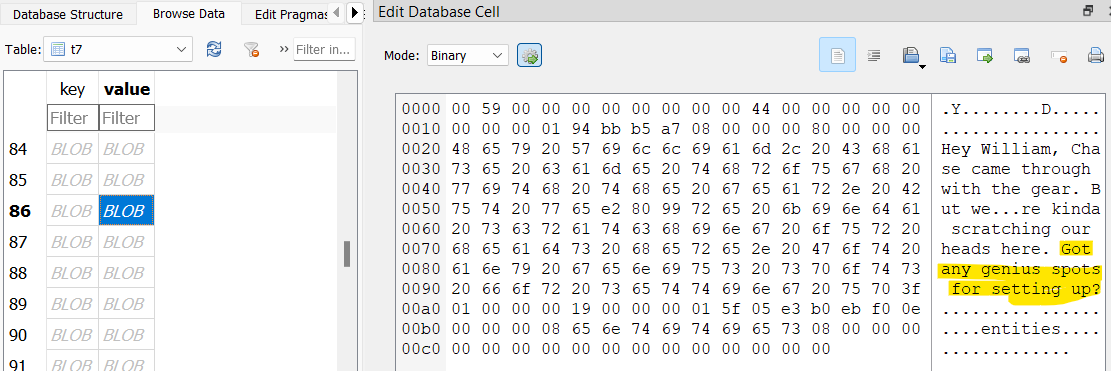The width and height of the screenshot is (1111, 371).
Task: Click the key column filter field
Action: click(72, 118)
